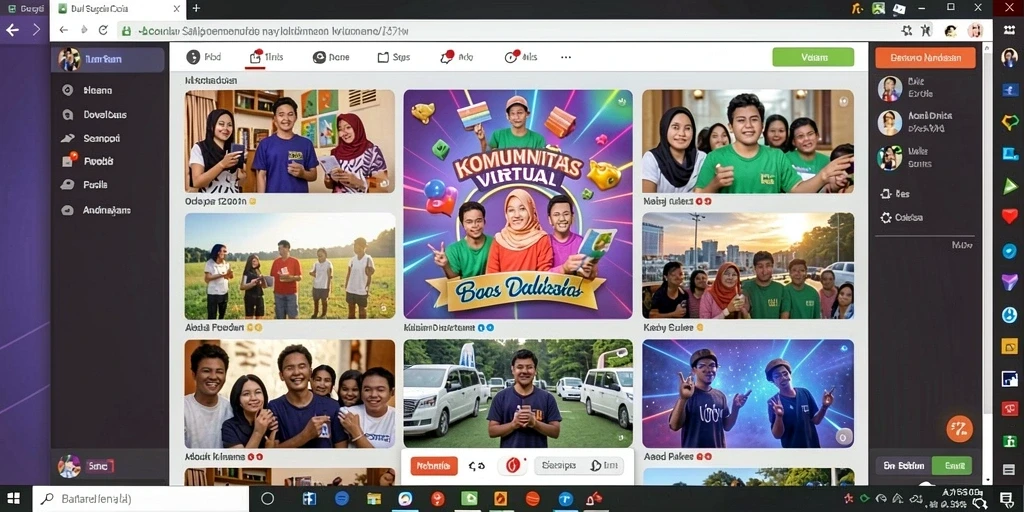Click the taskbar search box

coord(140,499)
